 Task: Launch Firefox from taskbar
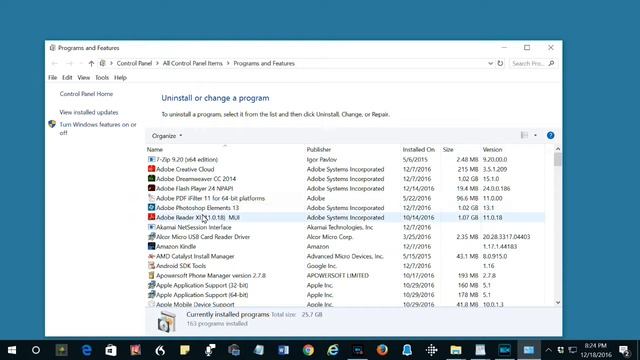(382, 350)
